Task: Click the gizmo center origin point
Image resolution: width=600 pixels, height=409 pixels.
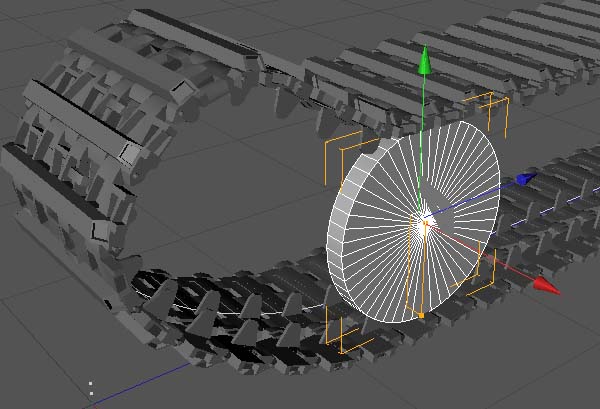Action: point(425,223)
